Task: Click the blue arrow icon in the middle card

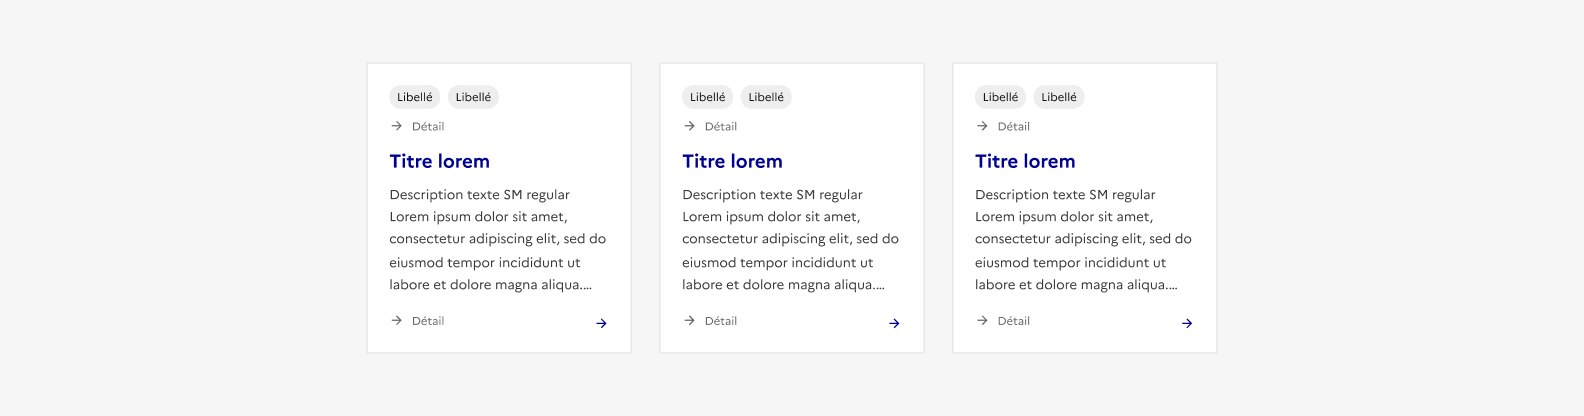Action: coord(894,323)
